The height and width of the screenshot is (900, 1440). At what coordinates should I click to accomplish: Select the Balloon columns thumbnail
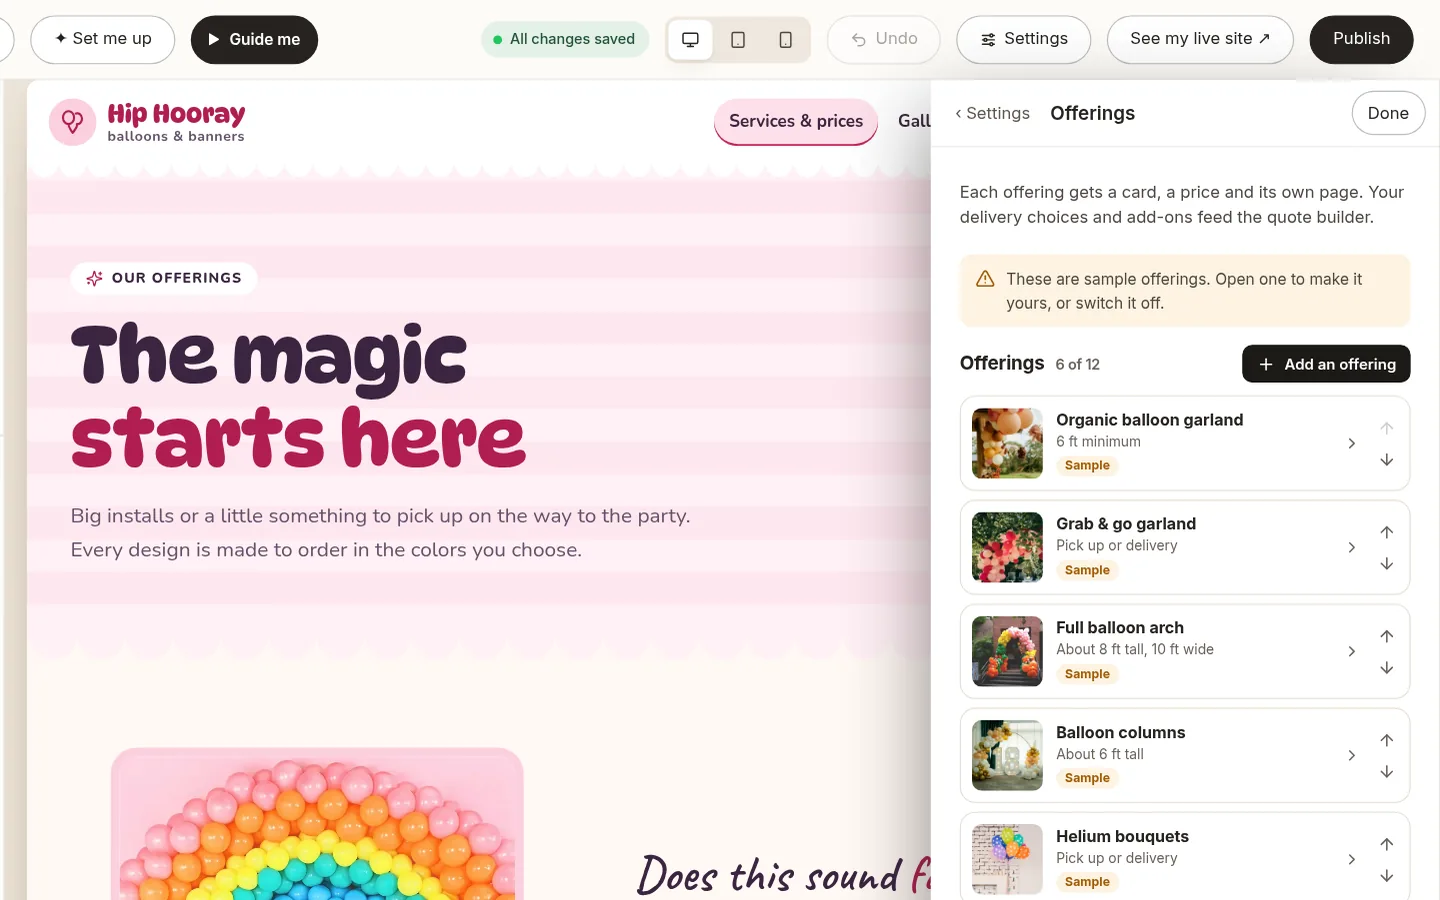tap(1007, 755)
